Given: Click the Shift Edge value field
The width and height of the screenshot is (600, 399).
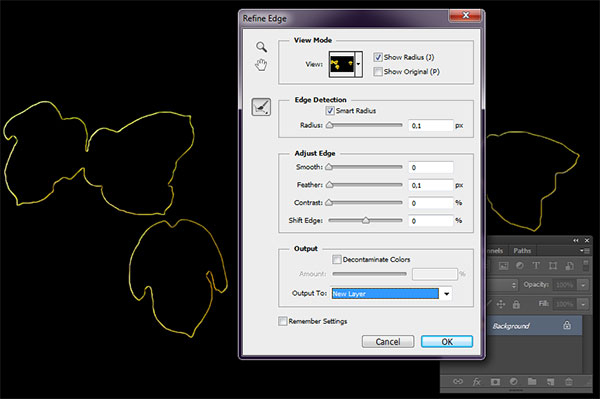Looking at the screenshot, I should point(430,221).
